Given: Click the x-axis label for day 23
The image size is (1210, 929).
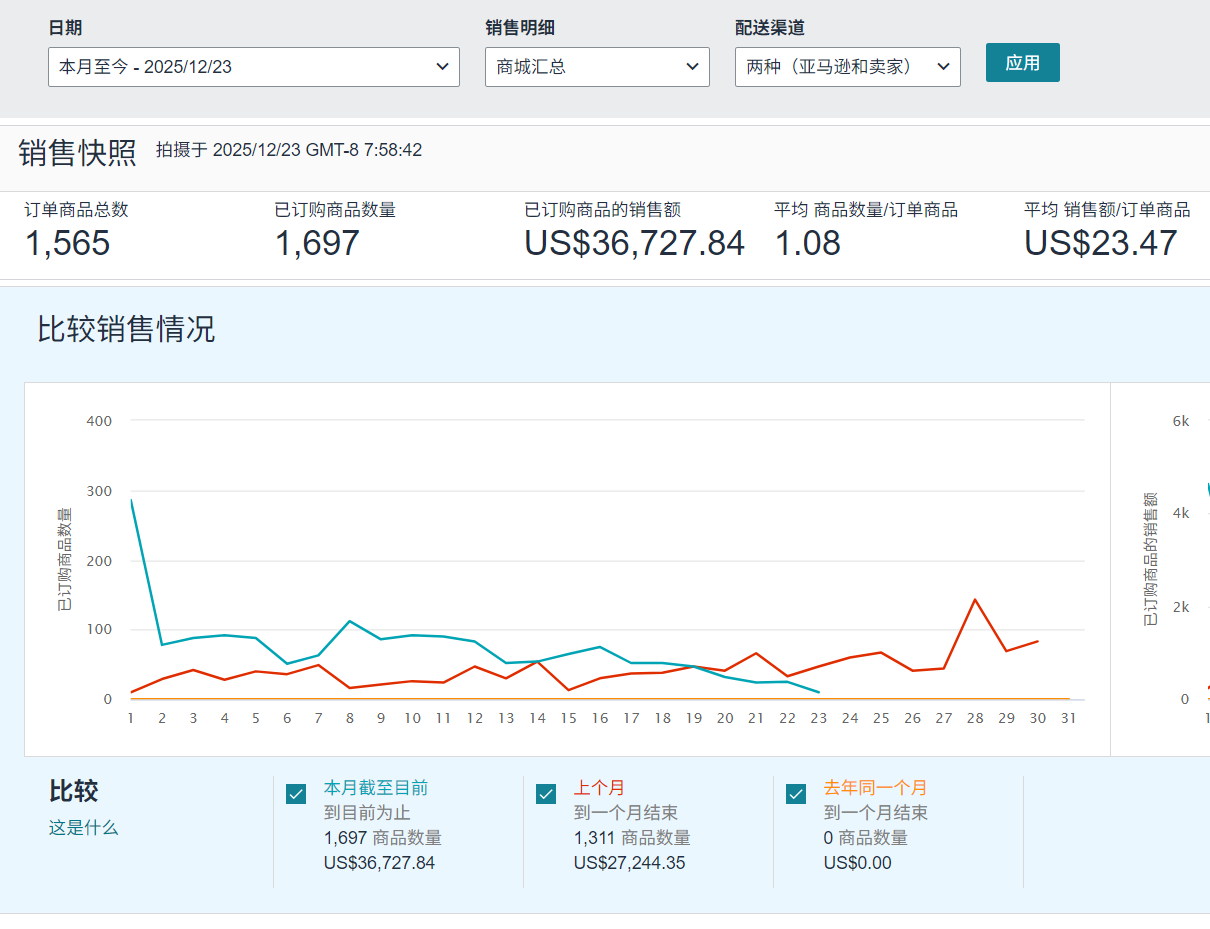Looking at the screenshot, I should [818, 718].
